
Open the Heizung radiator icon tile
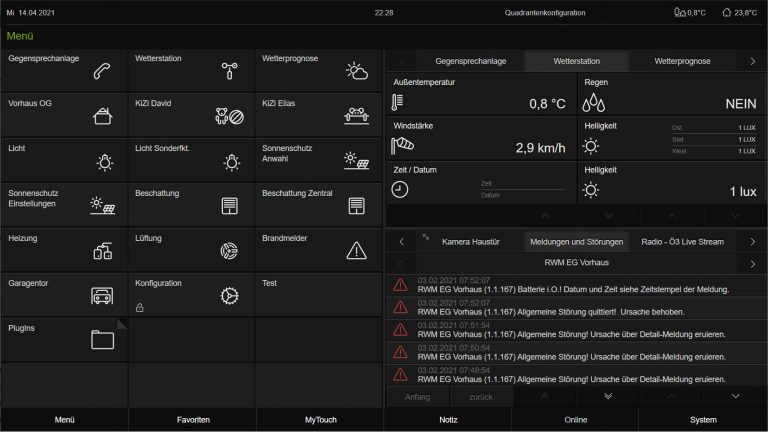[101, 251]
